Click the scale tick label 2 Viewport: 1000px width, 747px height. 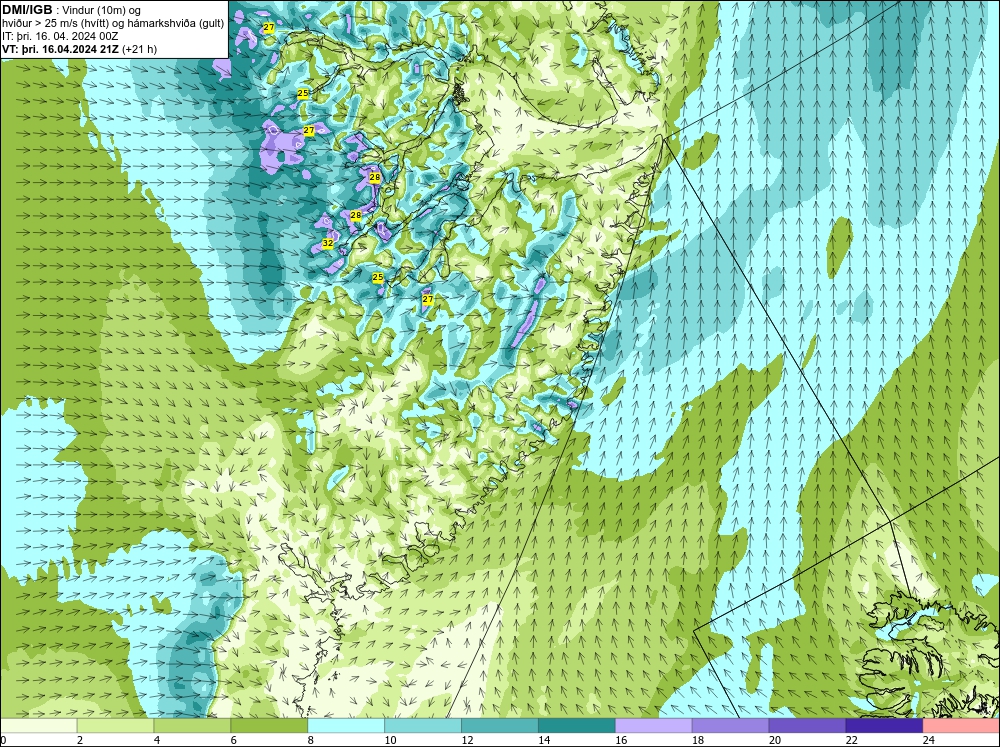tap(80, 740)
